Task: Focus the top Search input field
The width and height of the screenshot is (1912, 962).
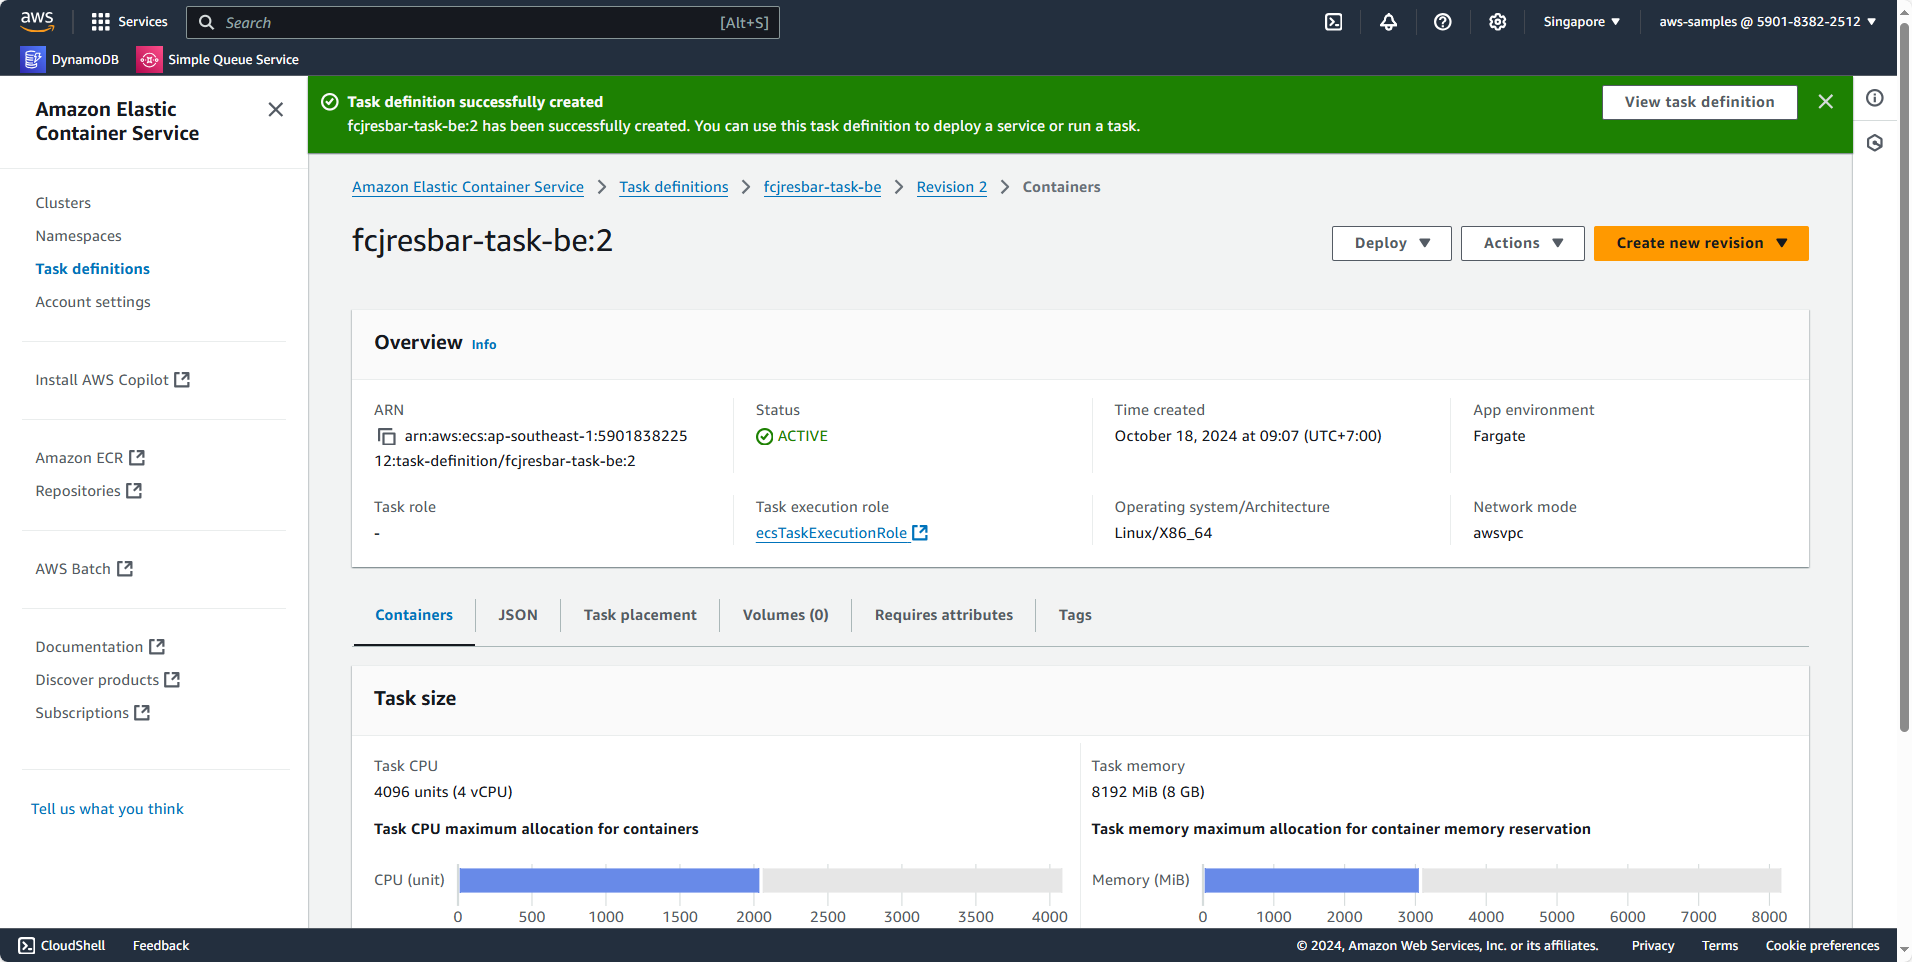Action: point(483,22)
